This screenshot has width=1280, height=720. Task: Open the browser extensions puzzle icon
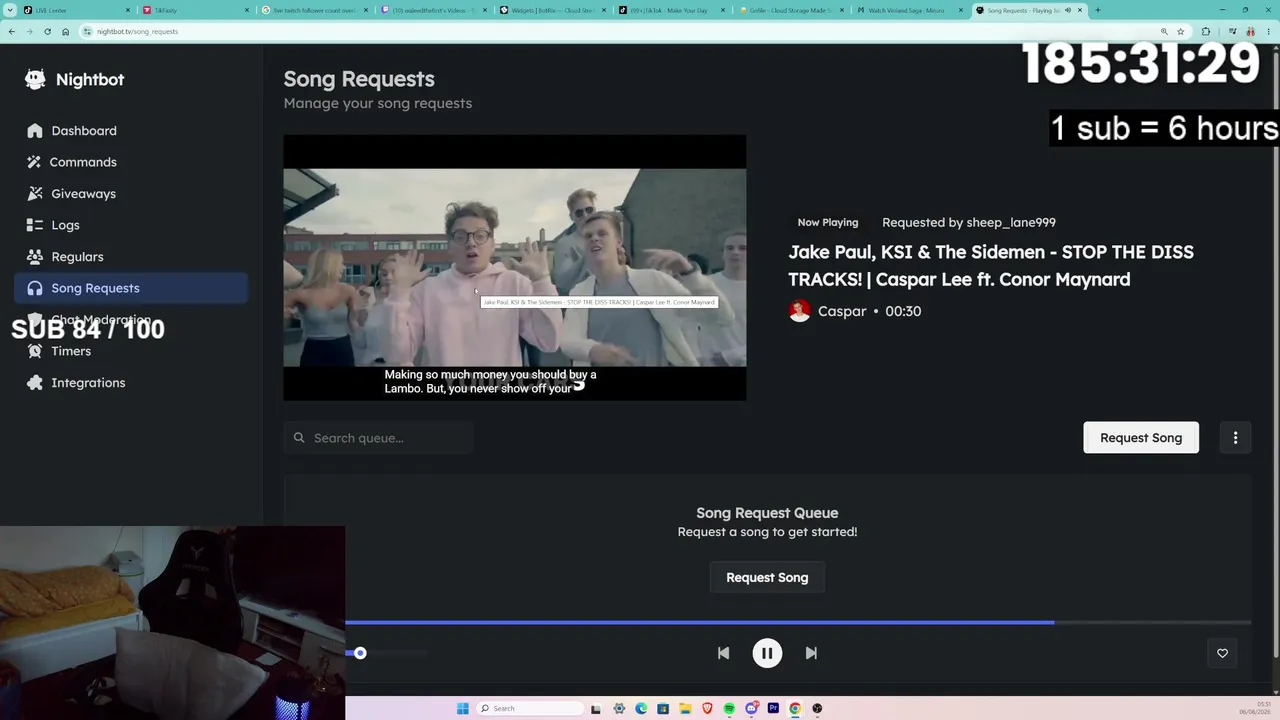click(1205, 31)
